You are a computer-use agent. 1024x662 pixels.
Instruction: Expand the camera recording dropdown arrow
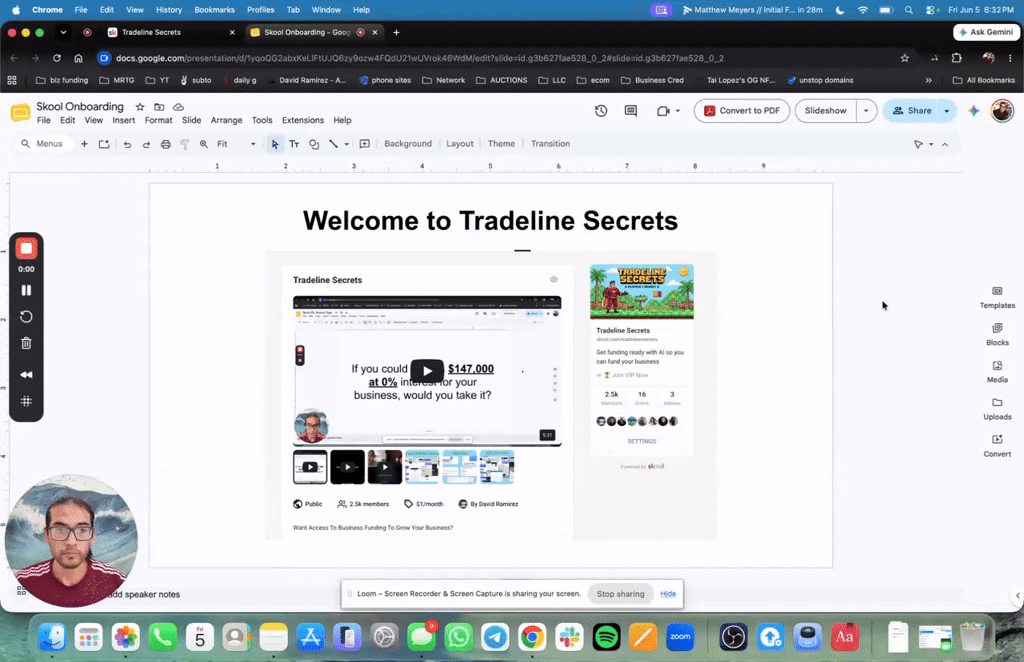coord(678,111)
